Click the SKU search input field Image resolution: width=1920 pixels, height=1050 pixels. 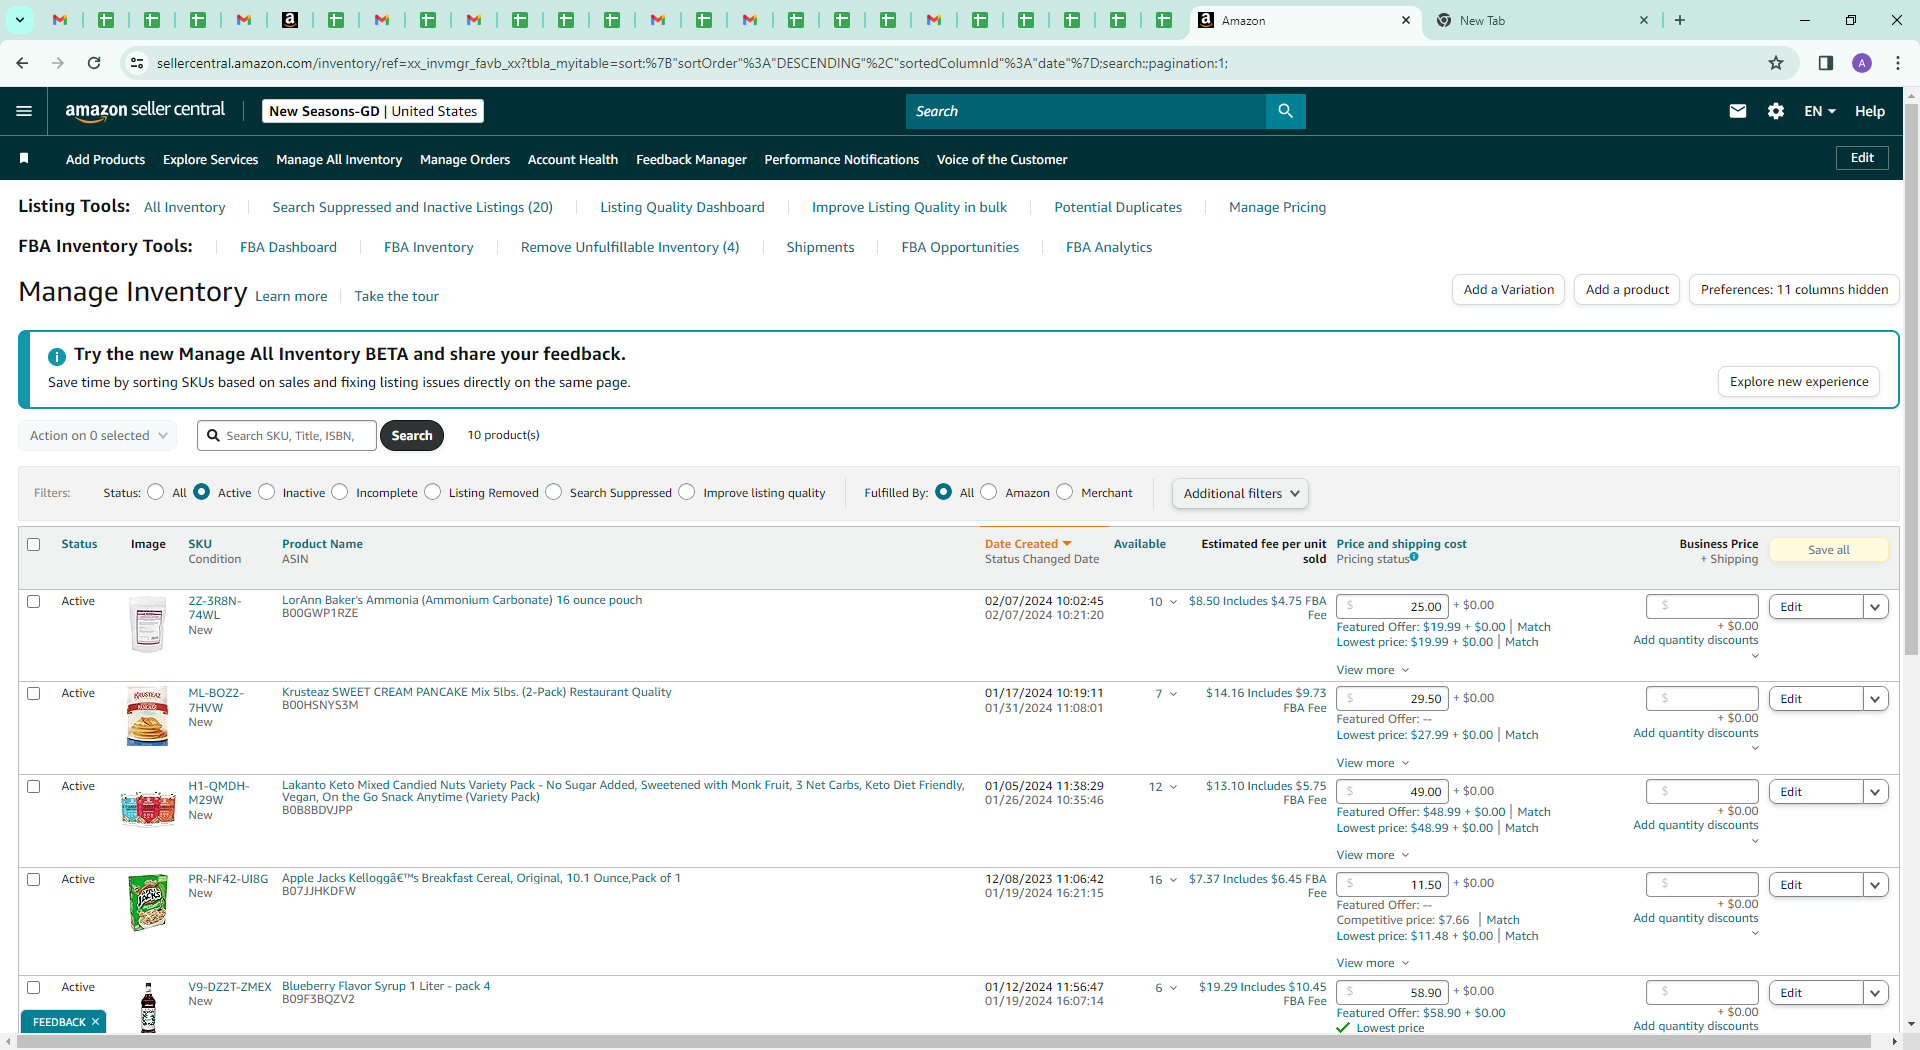point(287,436)
